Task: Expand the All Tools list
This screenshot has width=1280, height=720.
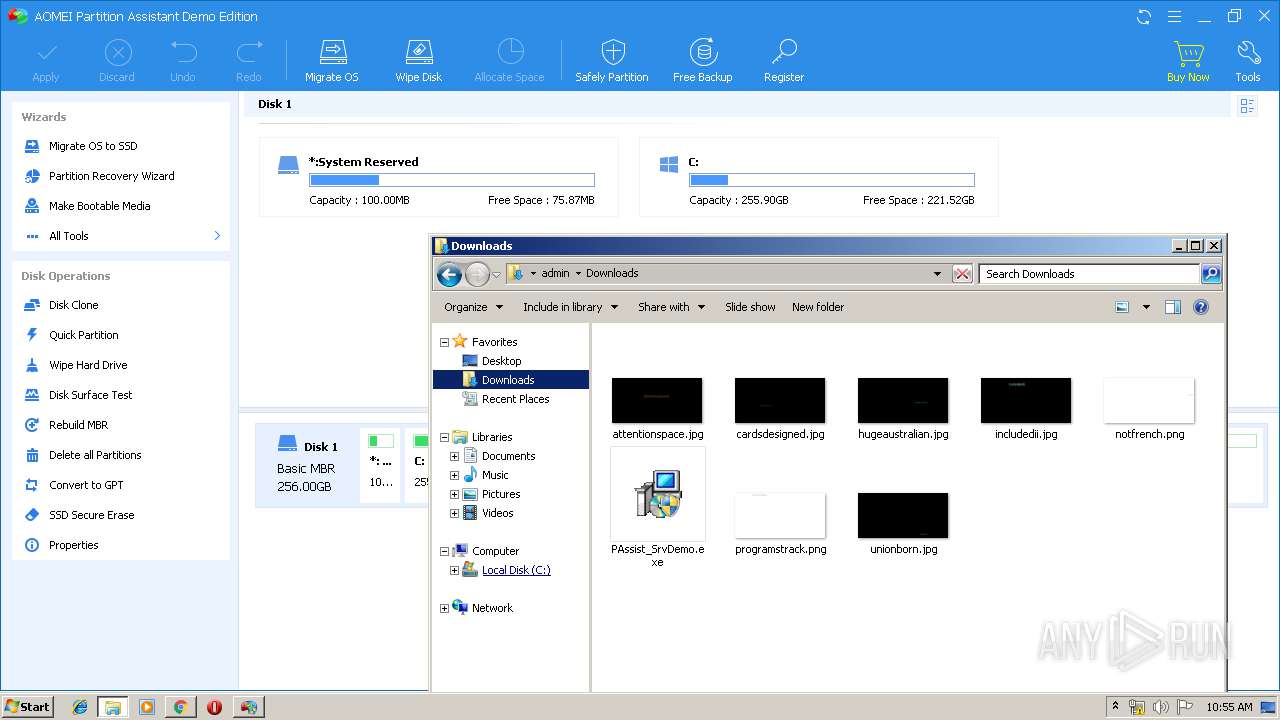Action: [124, 236]
